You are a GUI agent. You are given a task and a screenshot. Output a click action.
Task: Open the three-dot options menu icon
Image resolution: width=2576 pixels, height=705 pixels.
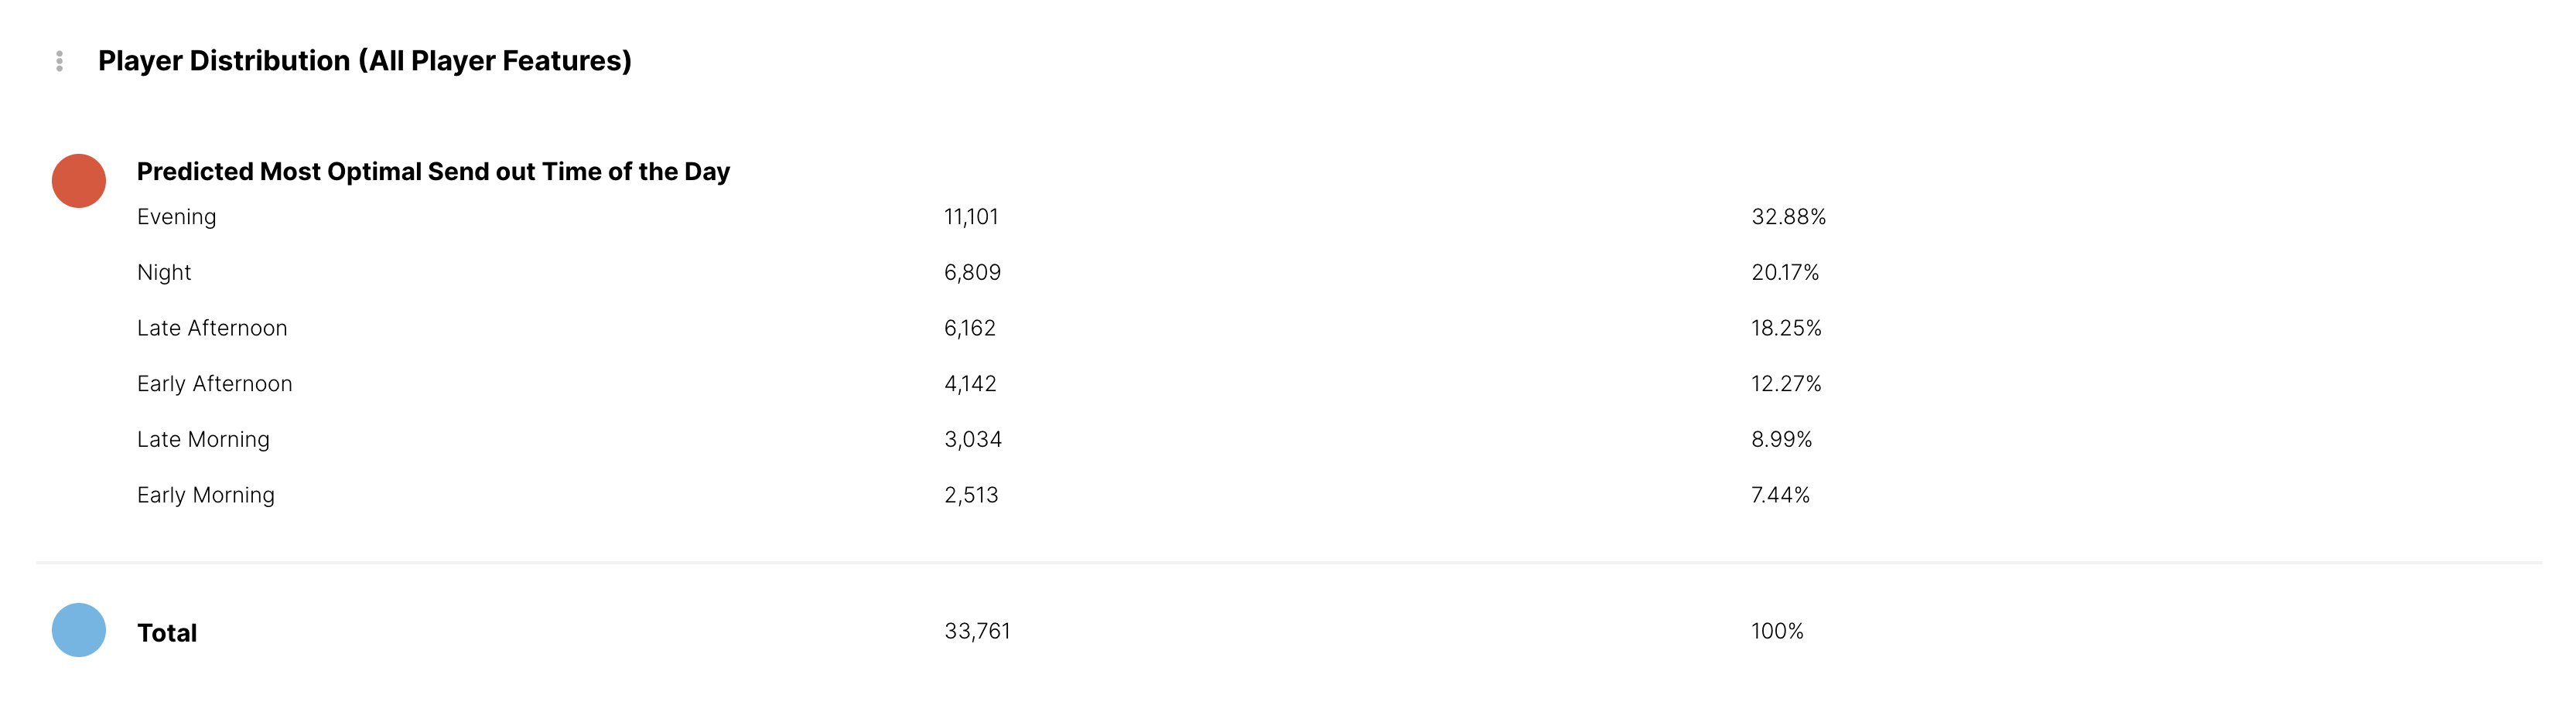point(60,62)
